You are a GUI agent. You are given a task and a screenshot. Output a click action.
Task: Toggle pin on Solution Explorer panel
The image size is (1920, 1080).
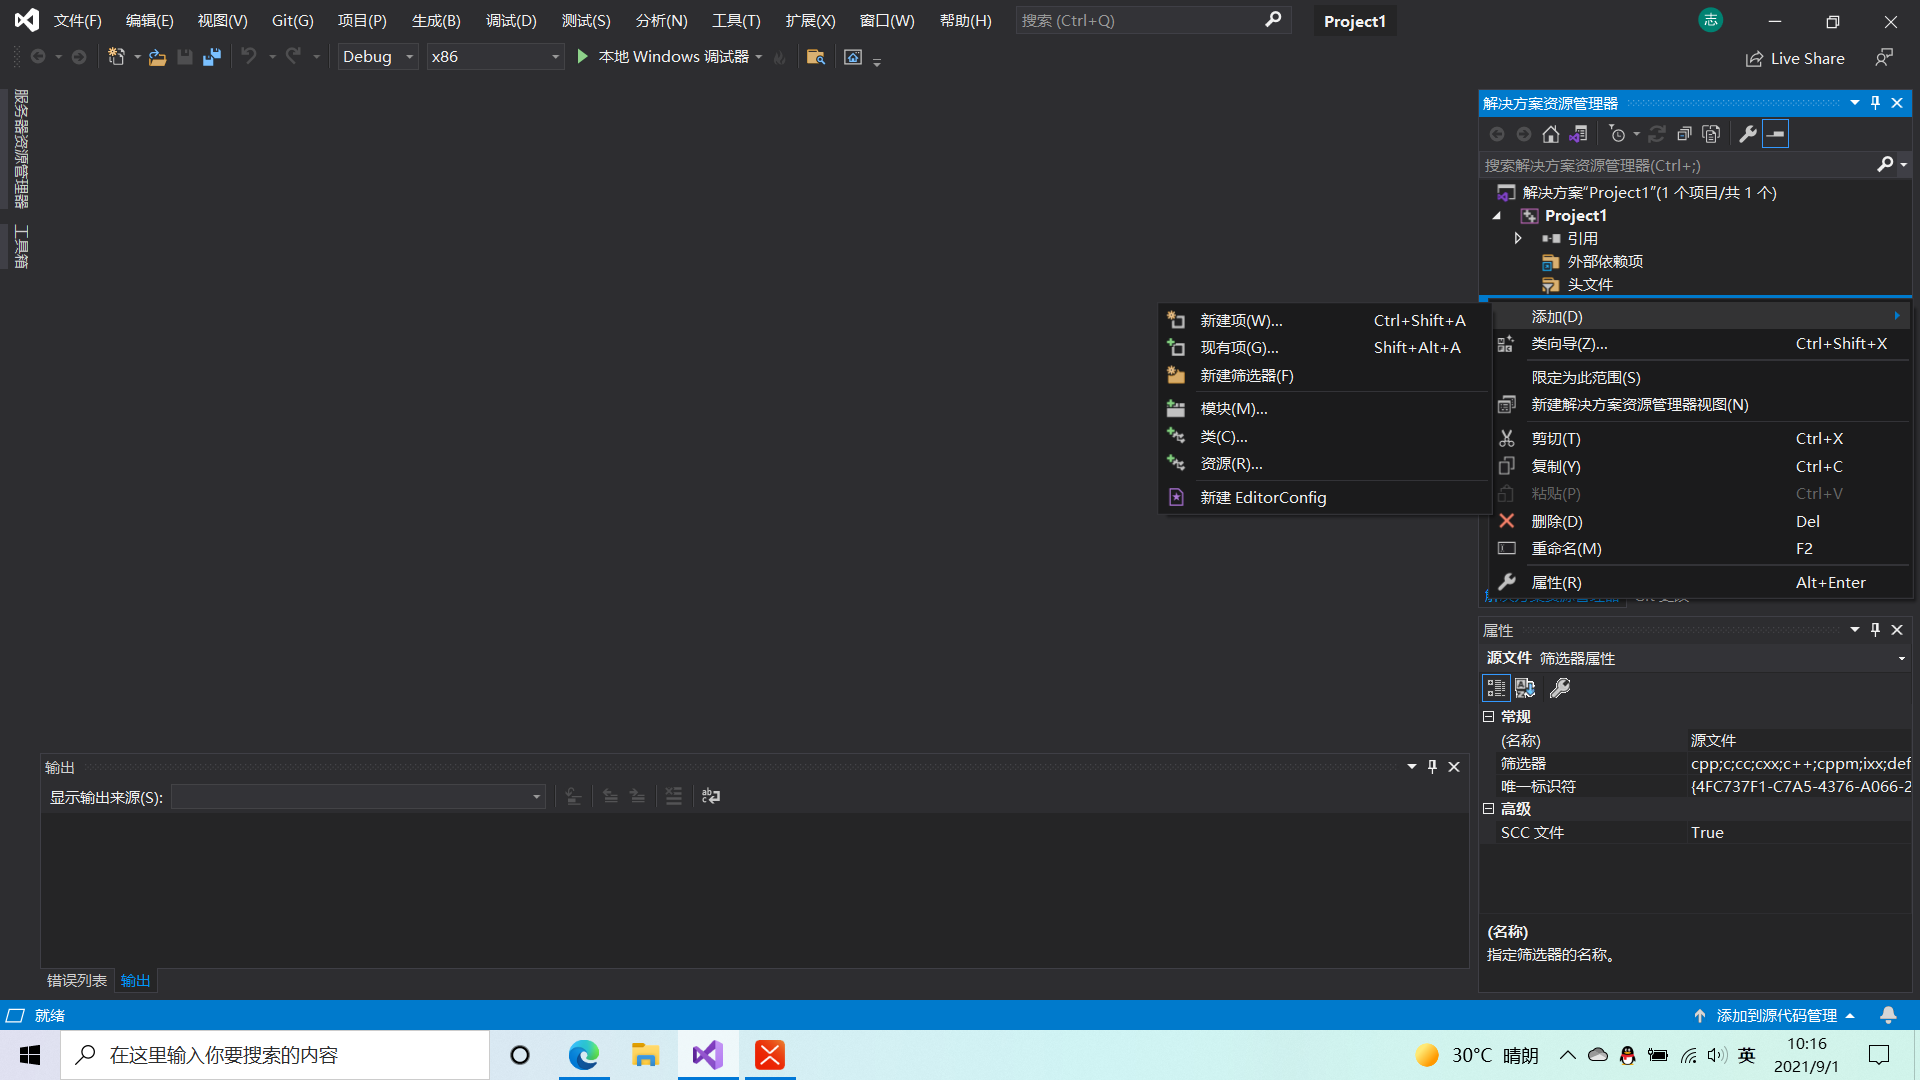pos(1875,103)
